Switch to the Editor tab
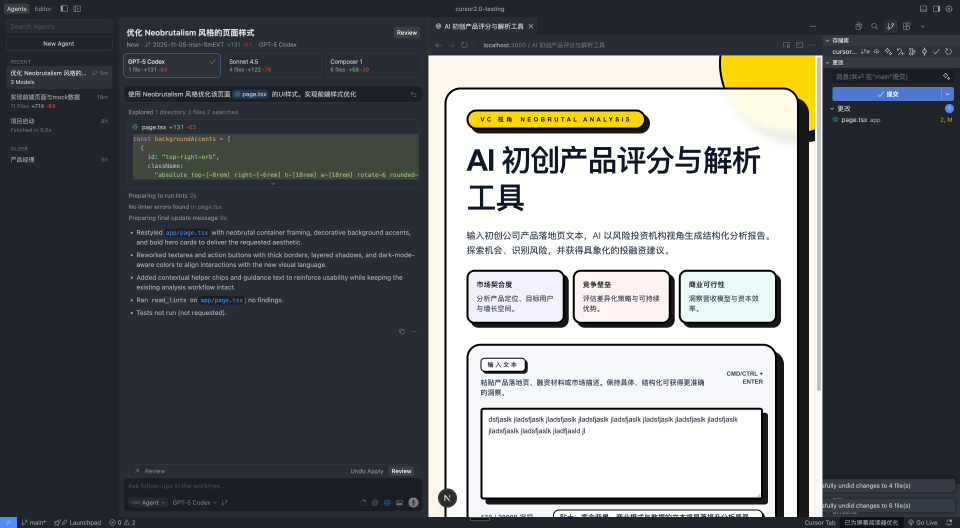960x528 pixels. pyautogui.click(x=43, y=8)
